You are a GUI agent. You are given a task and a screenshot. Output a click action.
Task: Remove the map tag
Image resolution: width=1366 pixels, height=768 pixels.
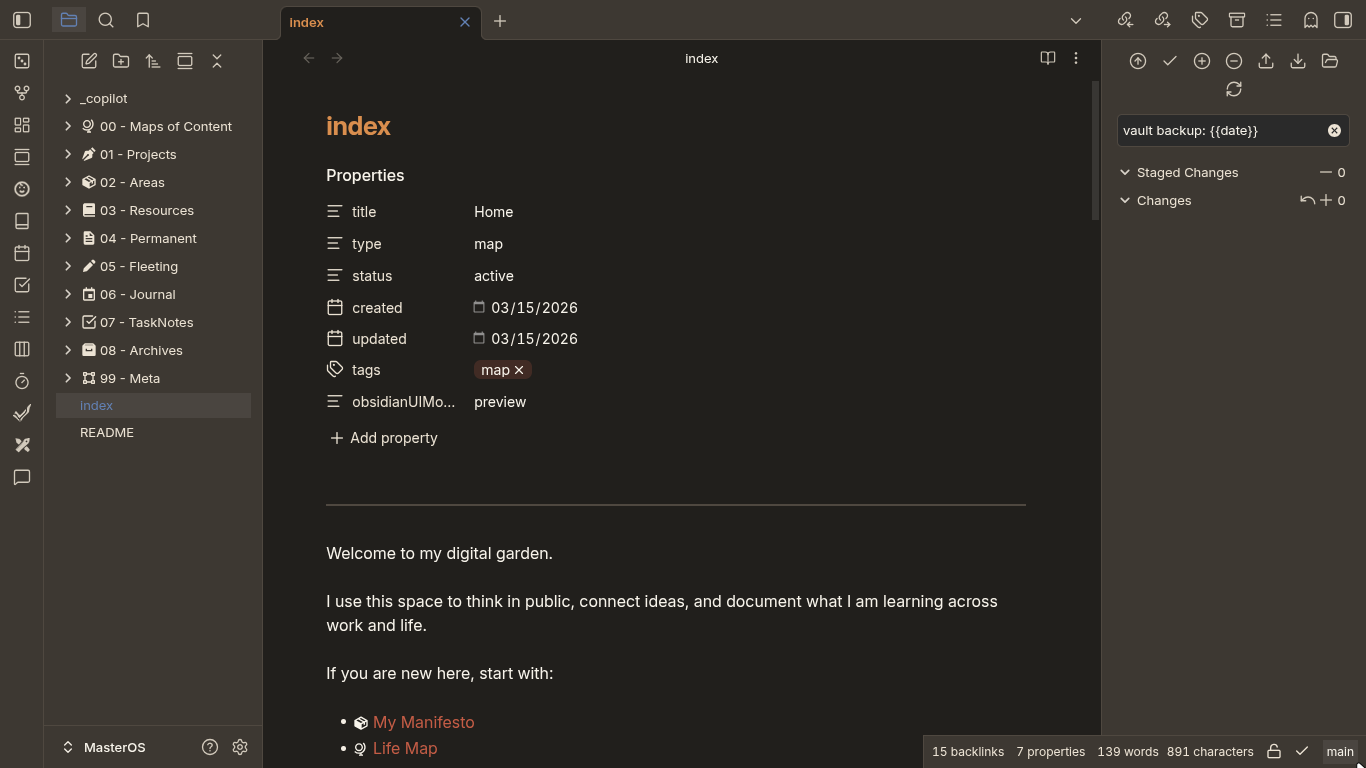tap(519, 370)
